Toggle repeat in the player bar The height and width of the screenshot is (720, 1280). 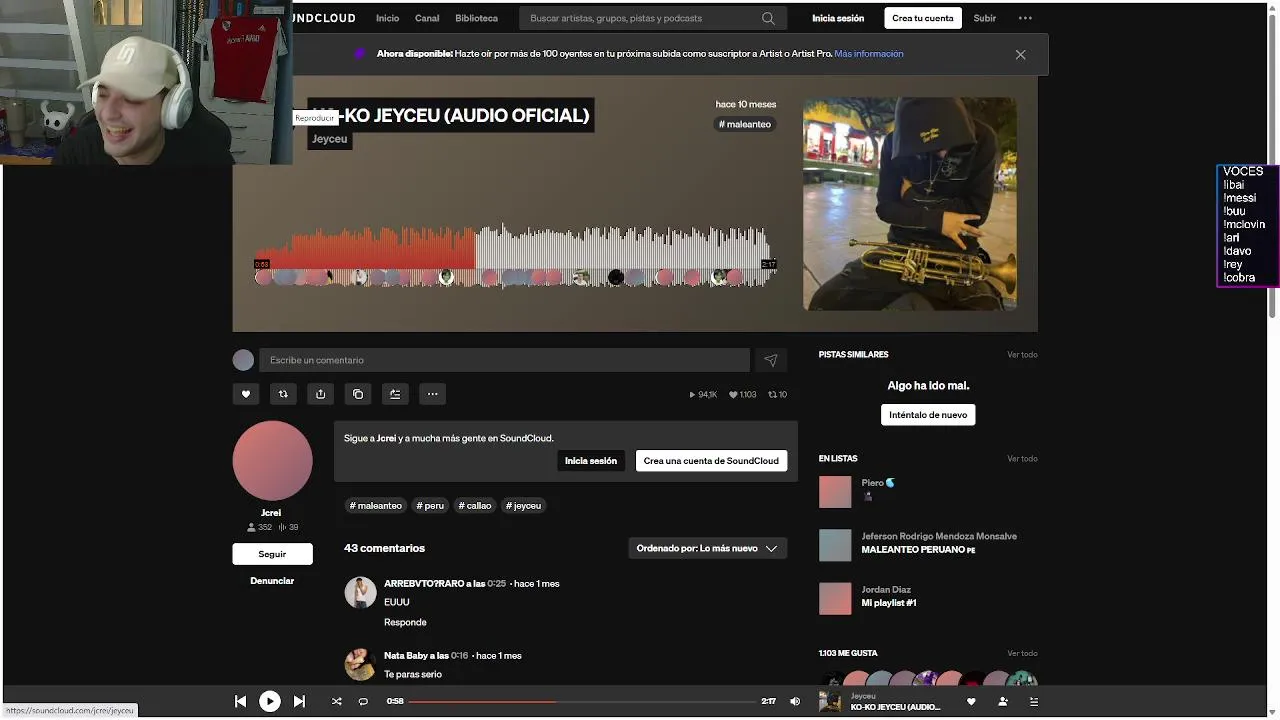click(363, 702)
